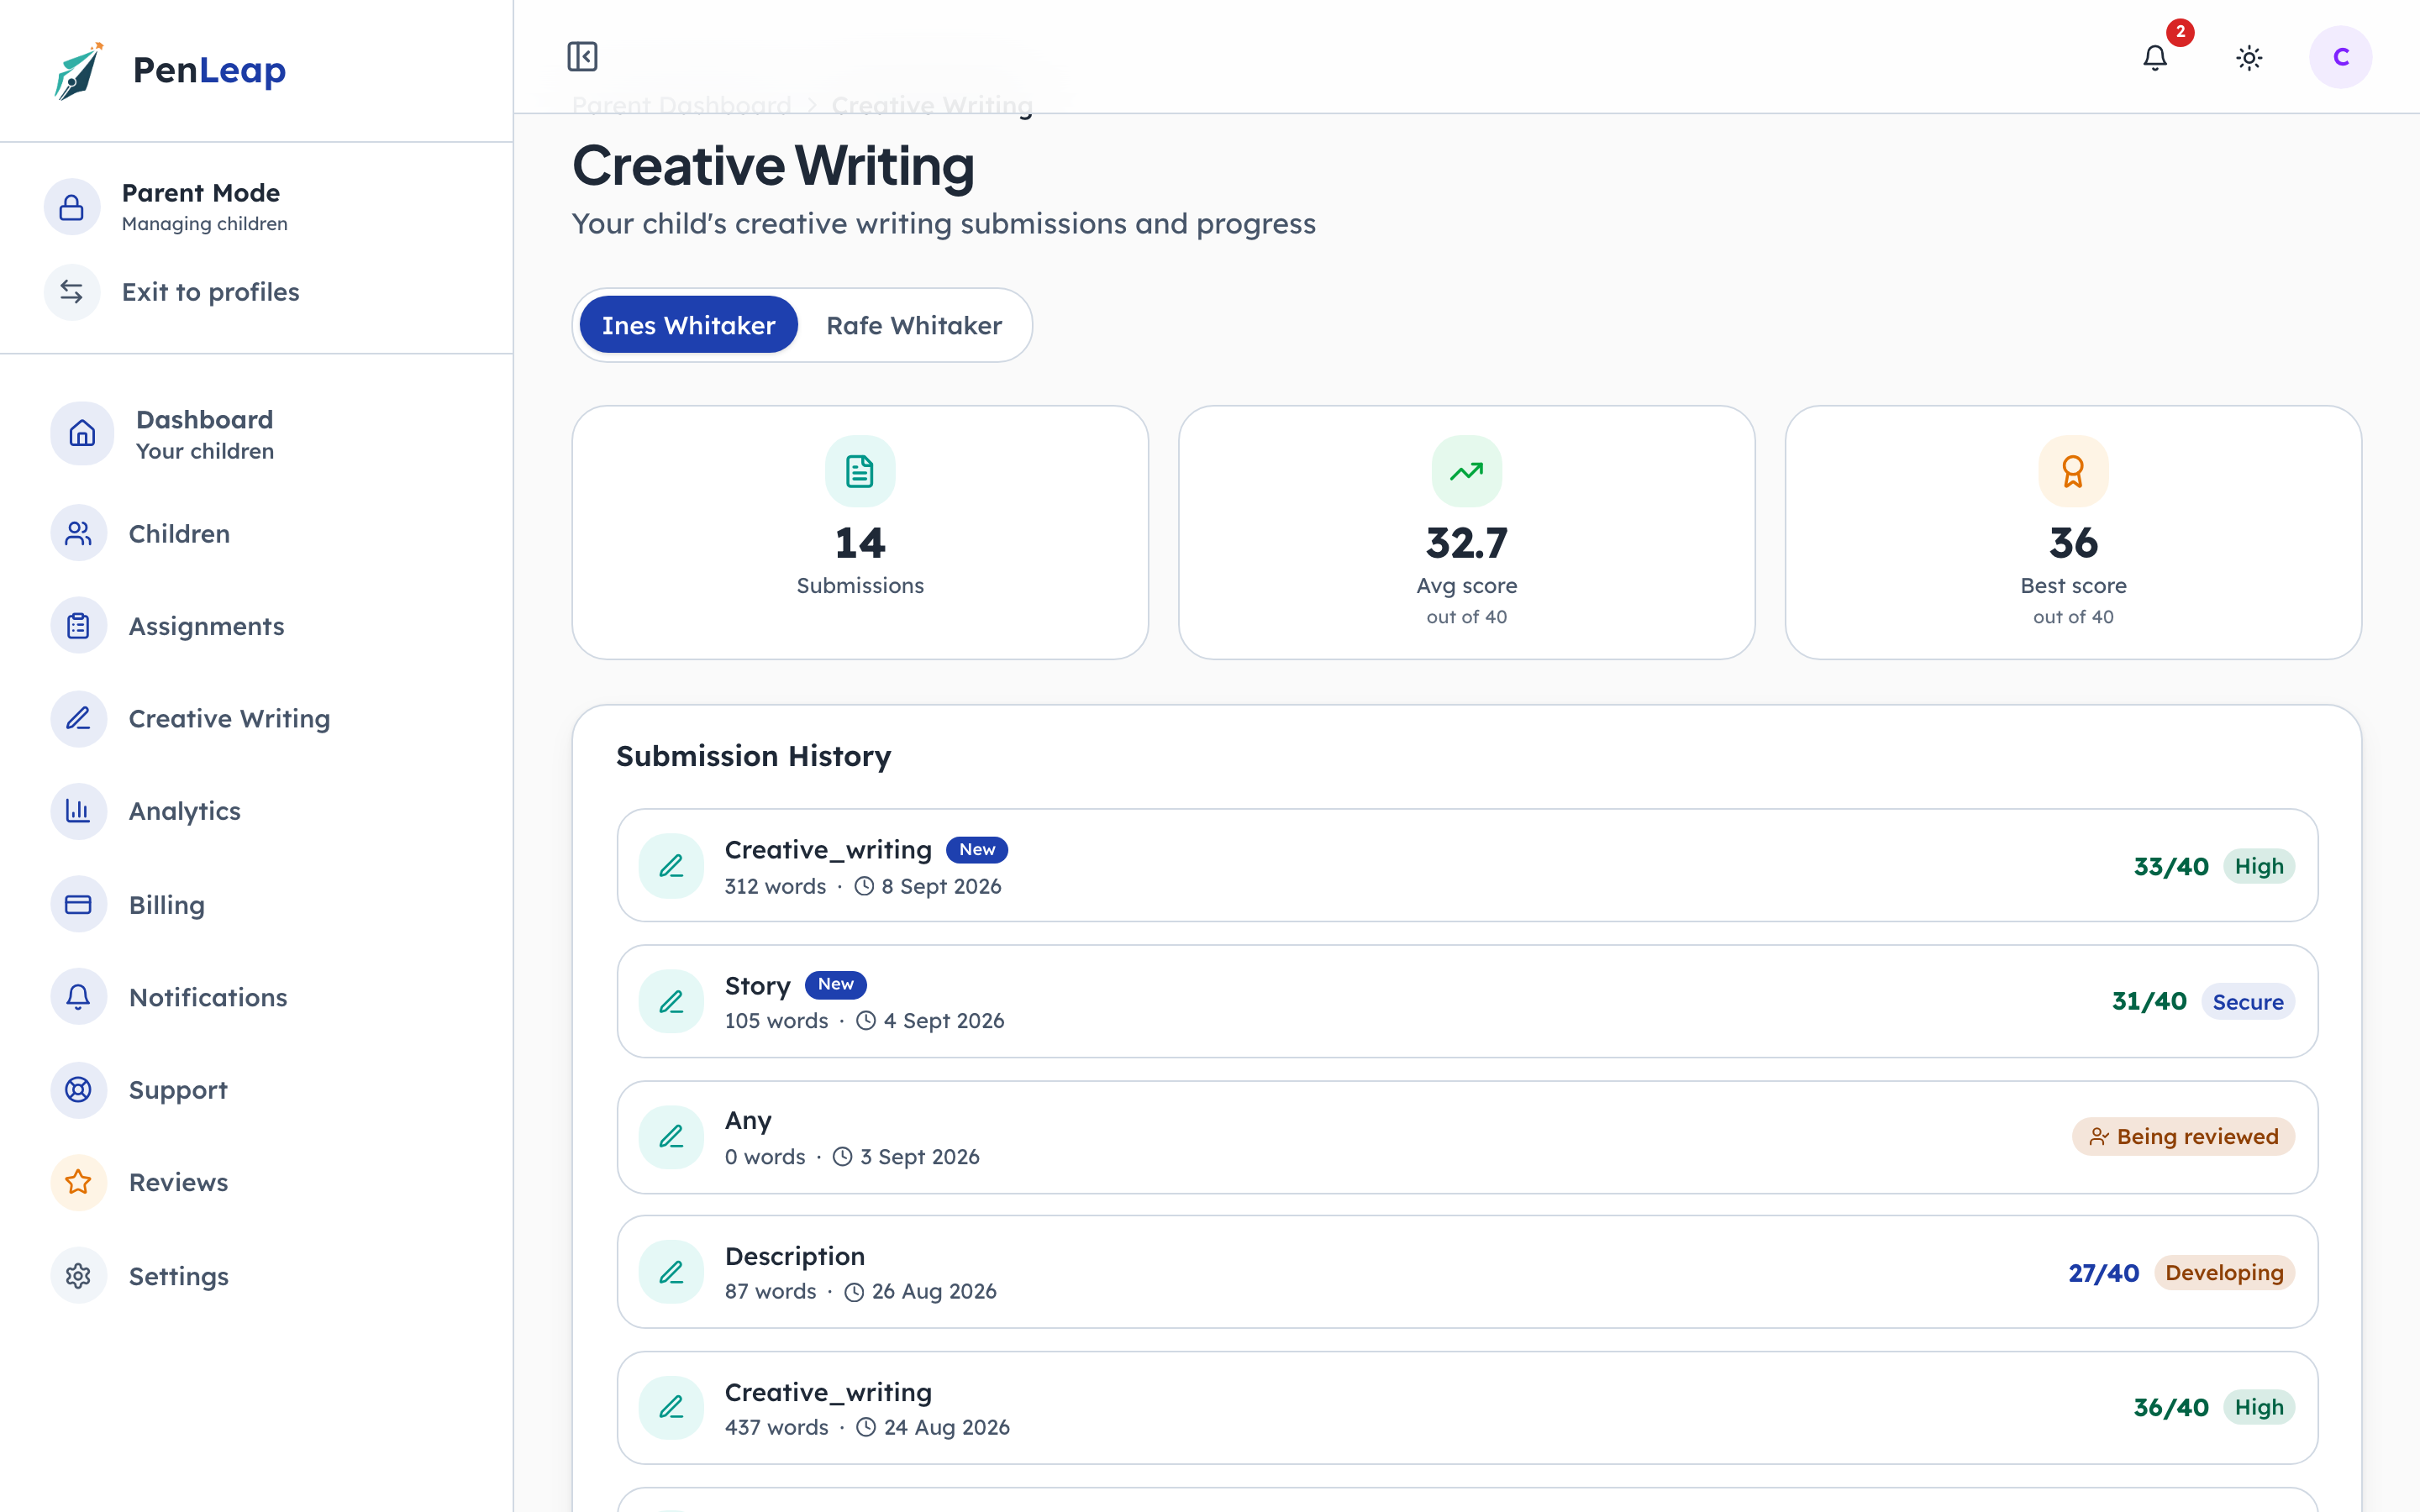The width and height of the screenshot is (2420, 1512).
Task: Click pencil icon on Description submission
Action: 671,1273
